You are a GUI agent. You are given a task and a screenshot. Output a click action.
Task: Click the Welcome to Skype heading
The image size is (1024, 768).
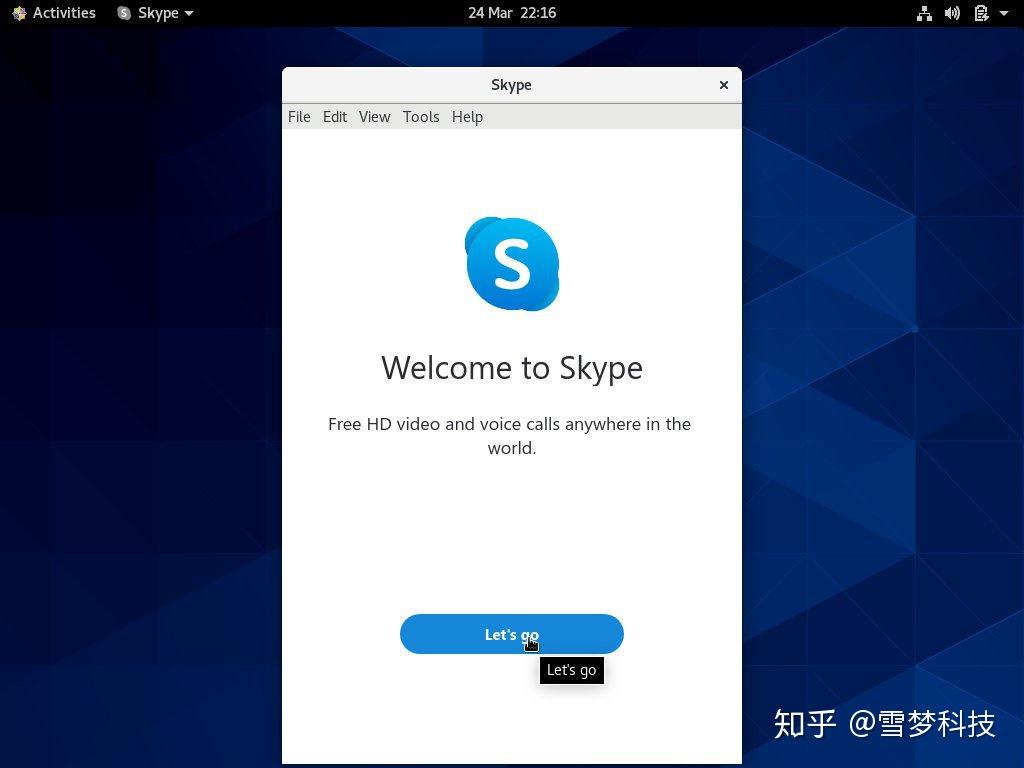pos(511,368)
